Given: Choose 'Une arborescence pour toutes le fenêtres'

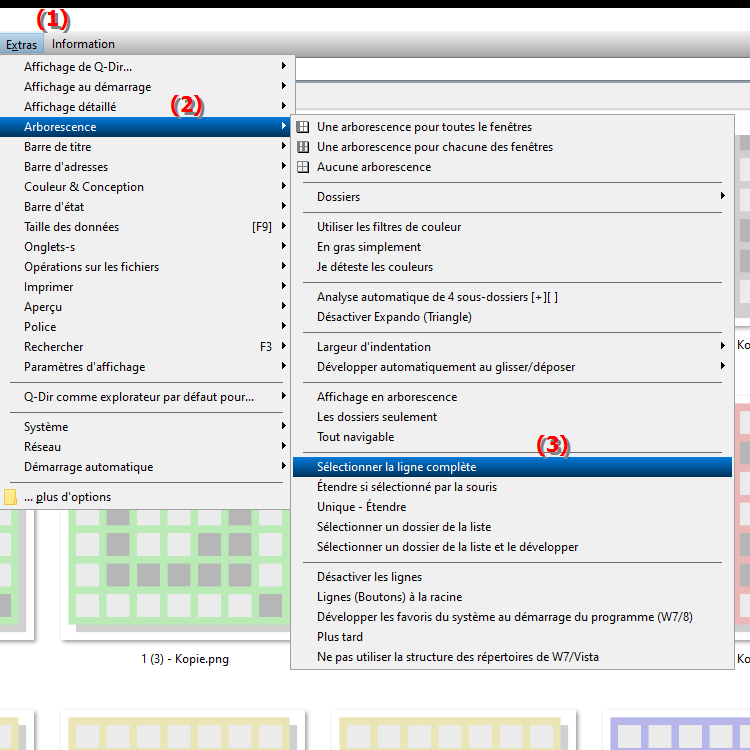Looking at the screenshot, I should coord(512,127).
